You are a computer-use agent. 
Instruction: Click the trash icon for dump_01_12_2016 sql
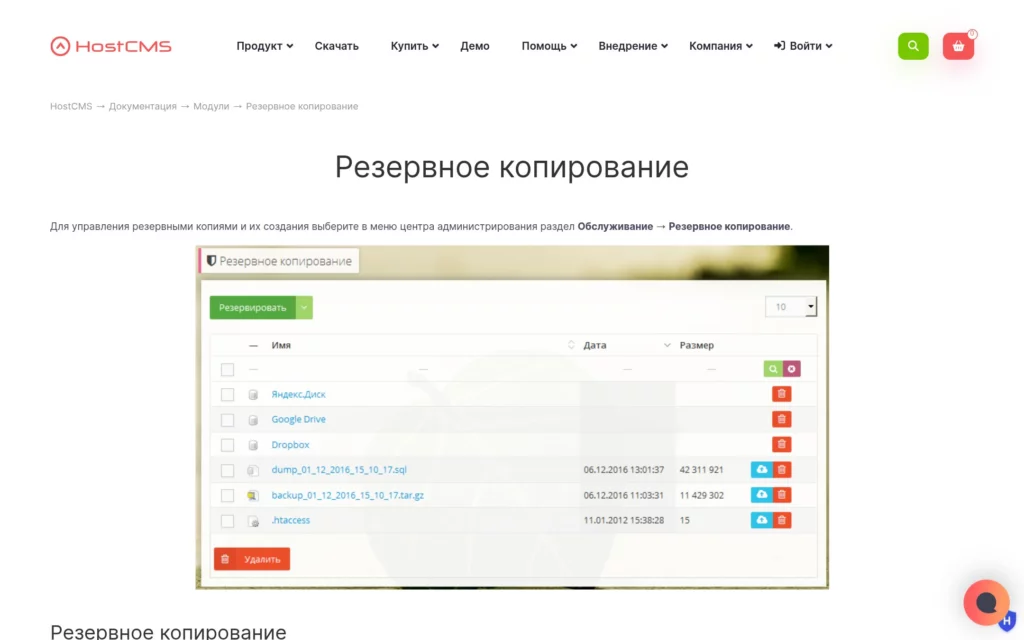click(782, 470)
